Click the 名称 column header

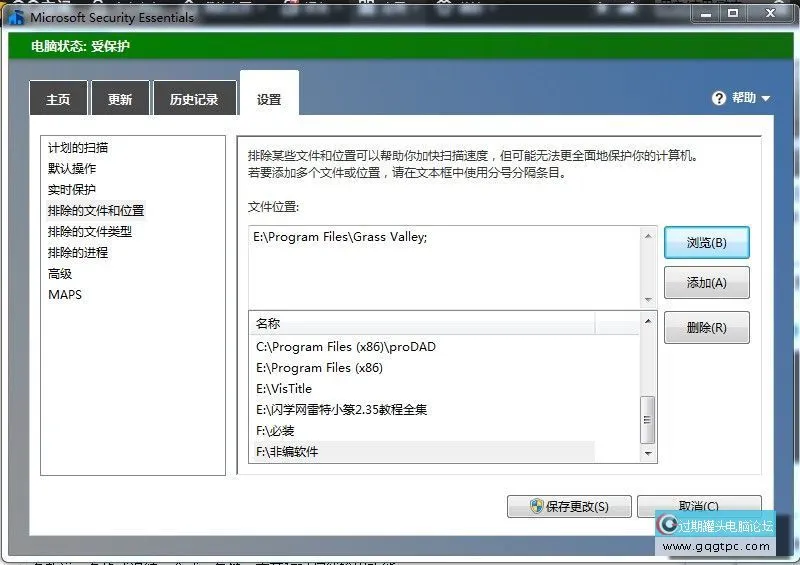(422, 323)
